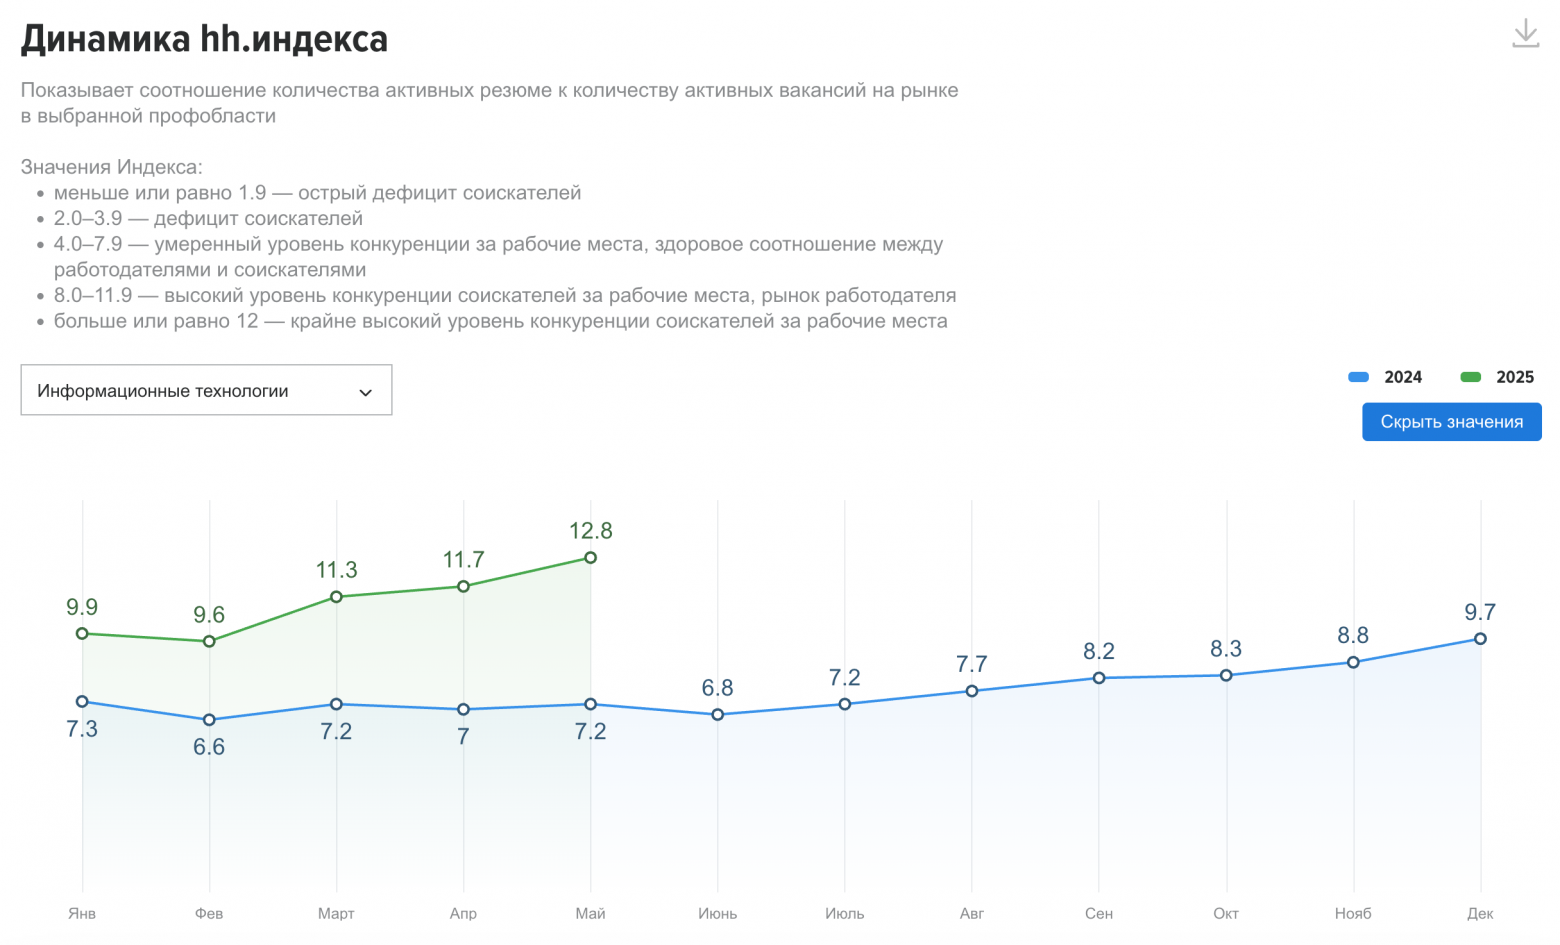Image resolution: width=1560 pixels, height=945 pixels.
Task: Click the green 2025 legend swatch
Action: click(x=1470, y=377)
